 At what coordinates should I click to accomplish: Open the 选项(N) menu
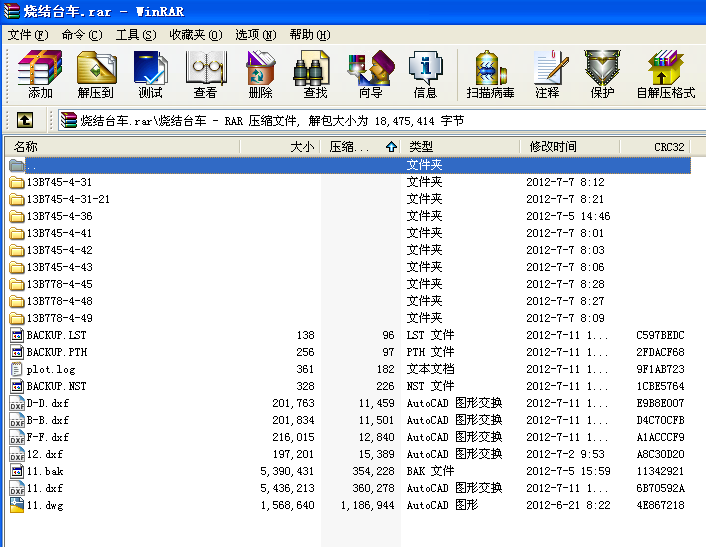(x=256, y=35)
